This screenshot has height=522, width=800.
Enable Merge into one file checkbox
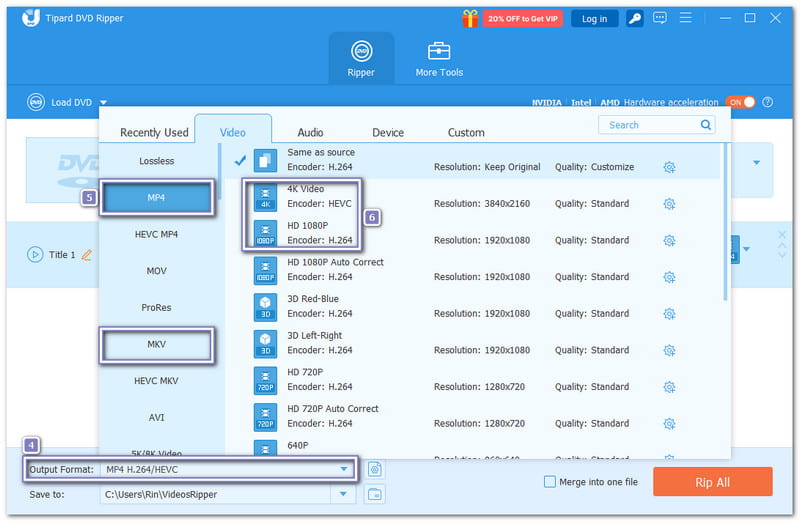click(549, 482)
